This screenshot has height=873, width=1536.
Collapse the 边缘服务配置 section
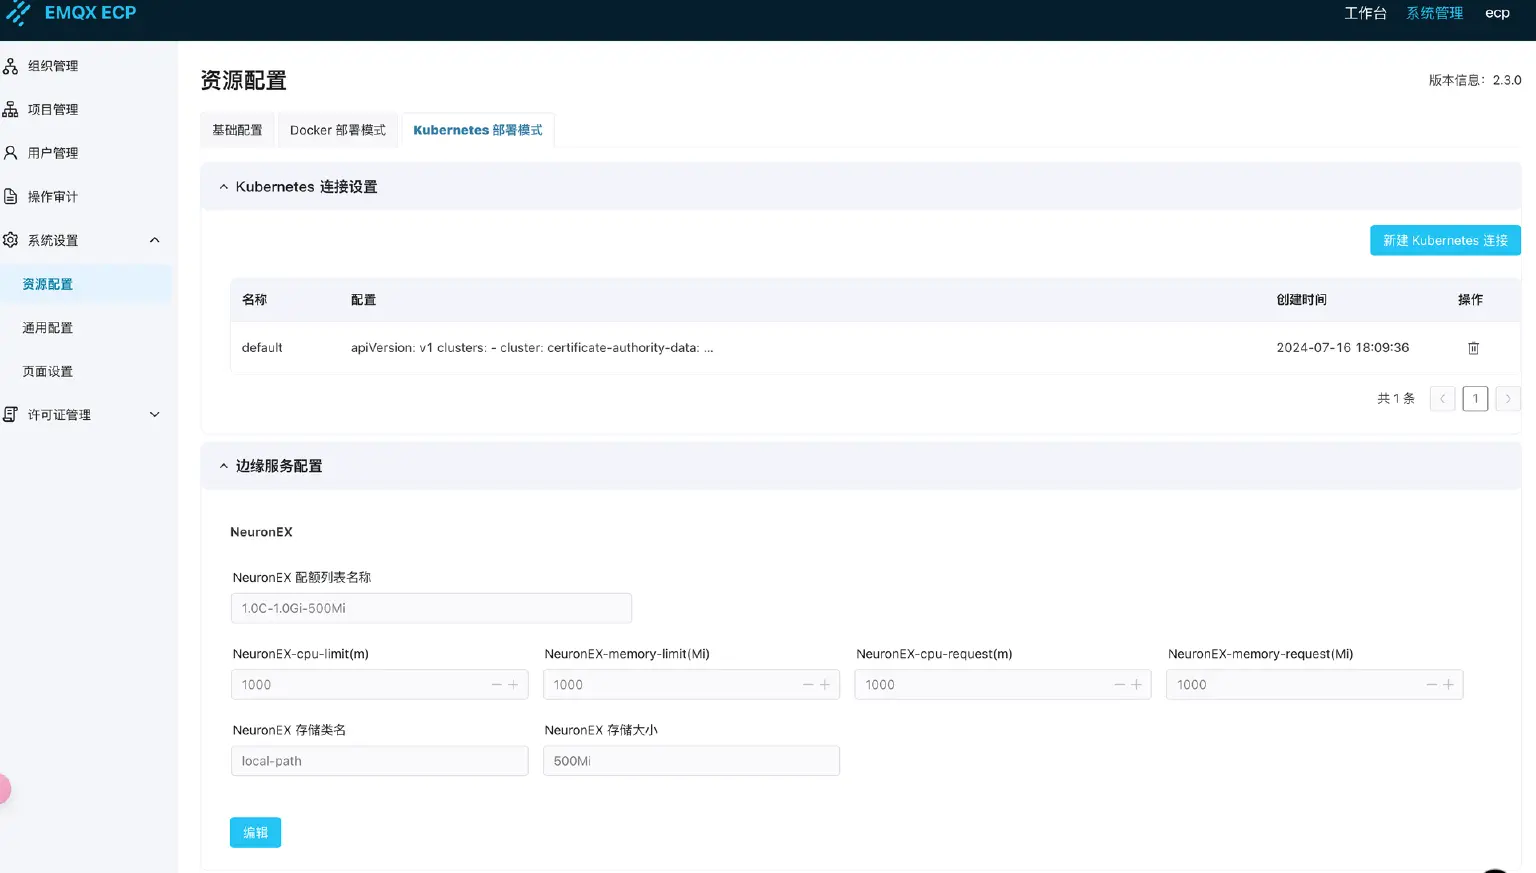click(223, 465)
